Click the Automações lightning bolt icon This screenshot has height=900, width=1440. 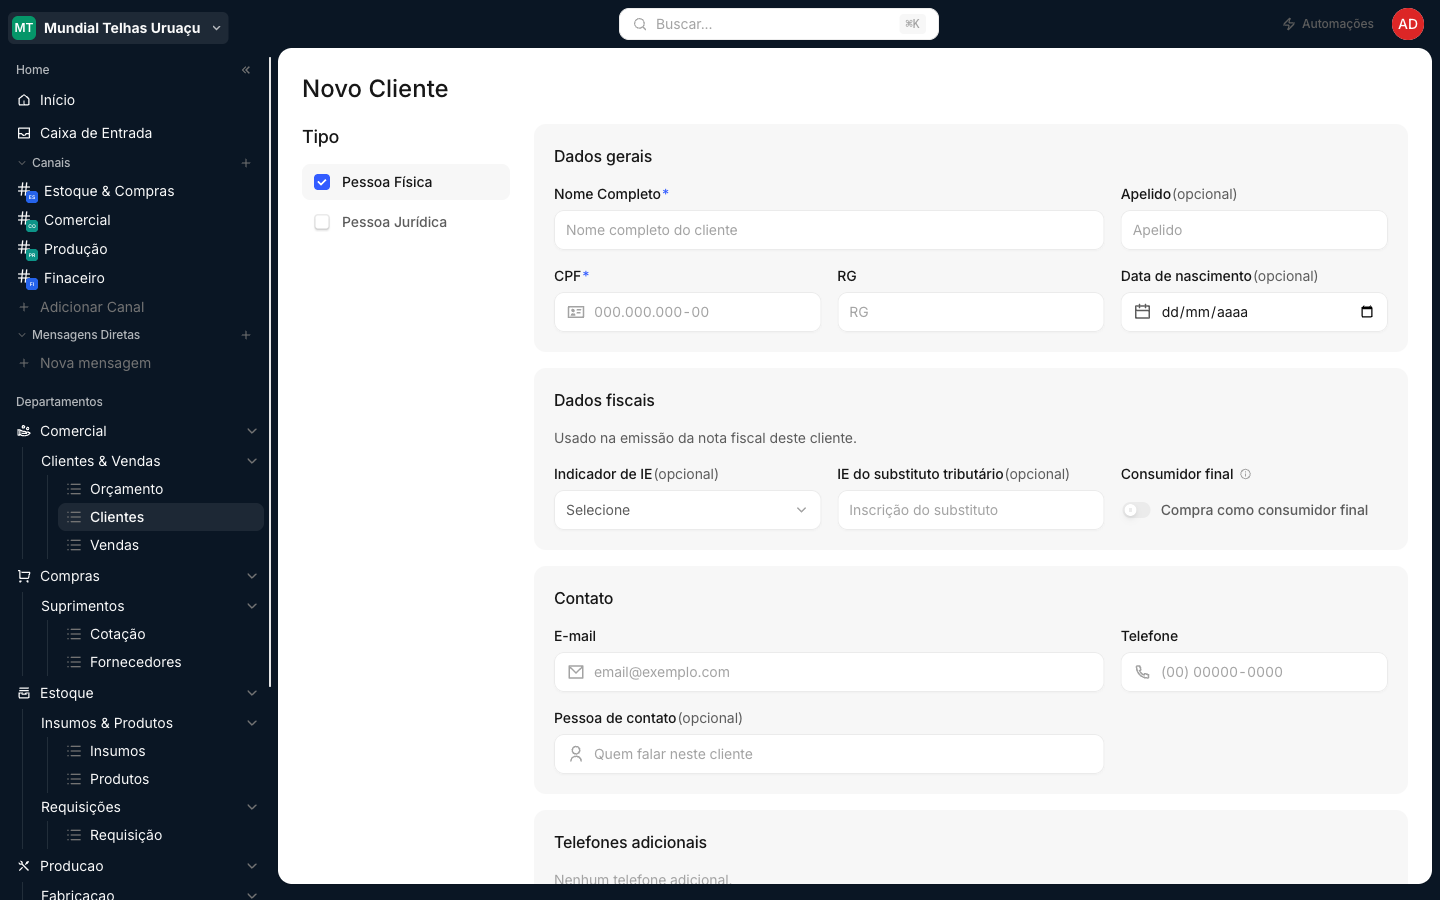(x=1289, y=24)
